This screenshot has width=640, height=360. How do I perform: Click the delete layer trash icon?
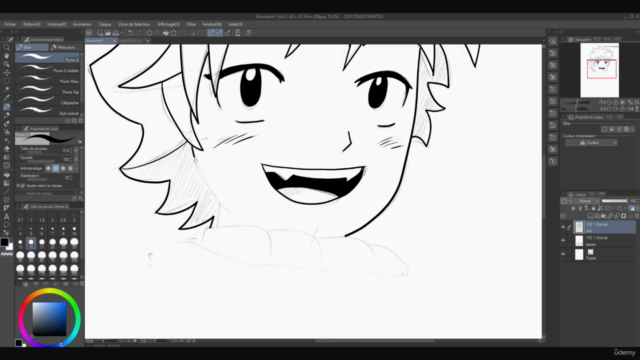637,216
